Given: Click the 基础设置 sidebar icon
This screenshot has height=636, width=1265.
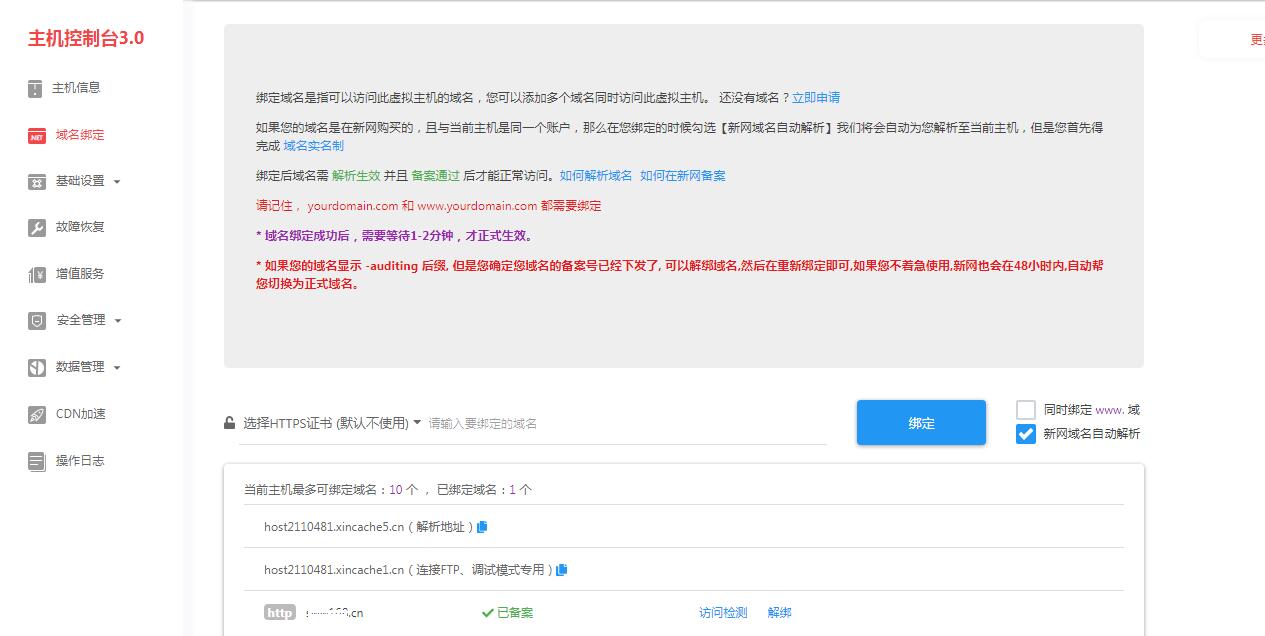Looking at the screenshot, I should pos(36,182).
